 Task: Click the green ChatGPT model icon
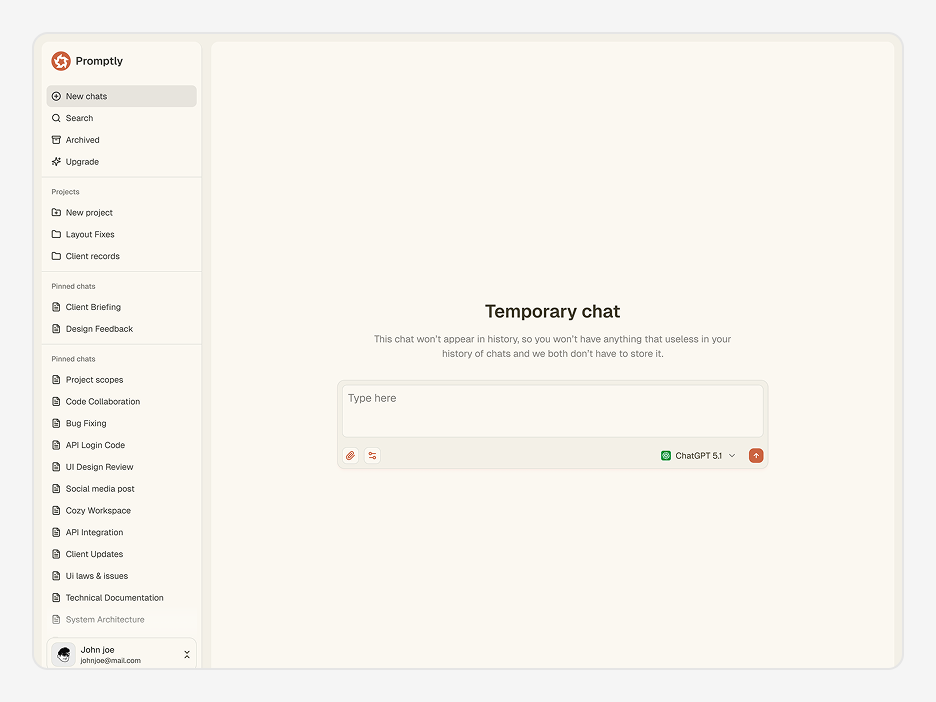click(x=666, y=455)
